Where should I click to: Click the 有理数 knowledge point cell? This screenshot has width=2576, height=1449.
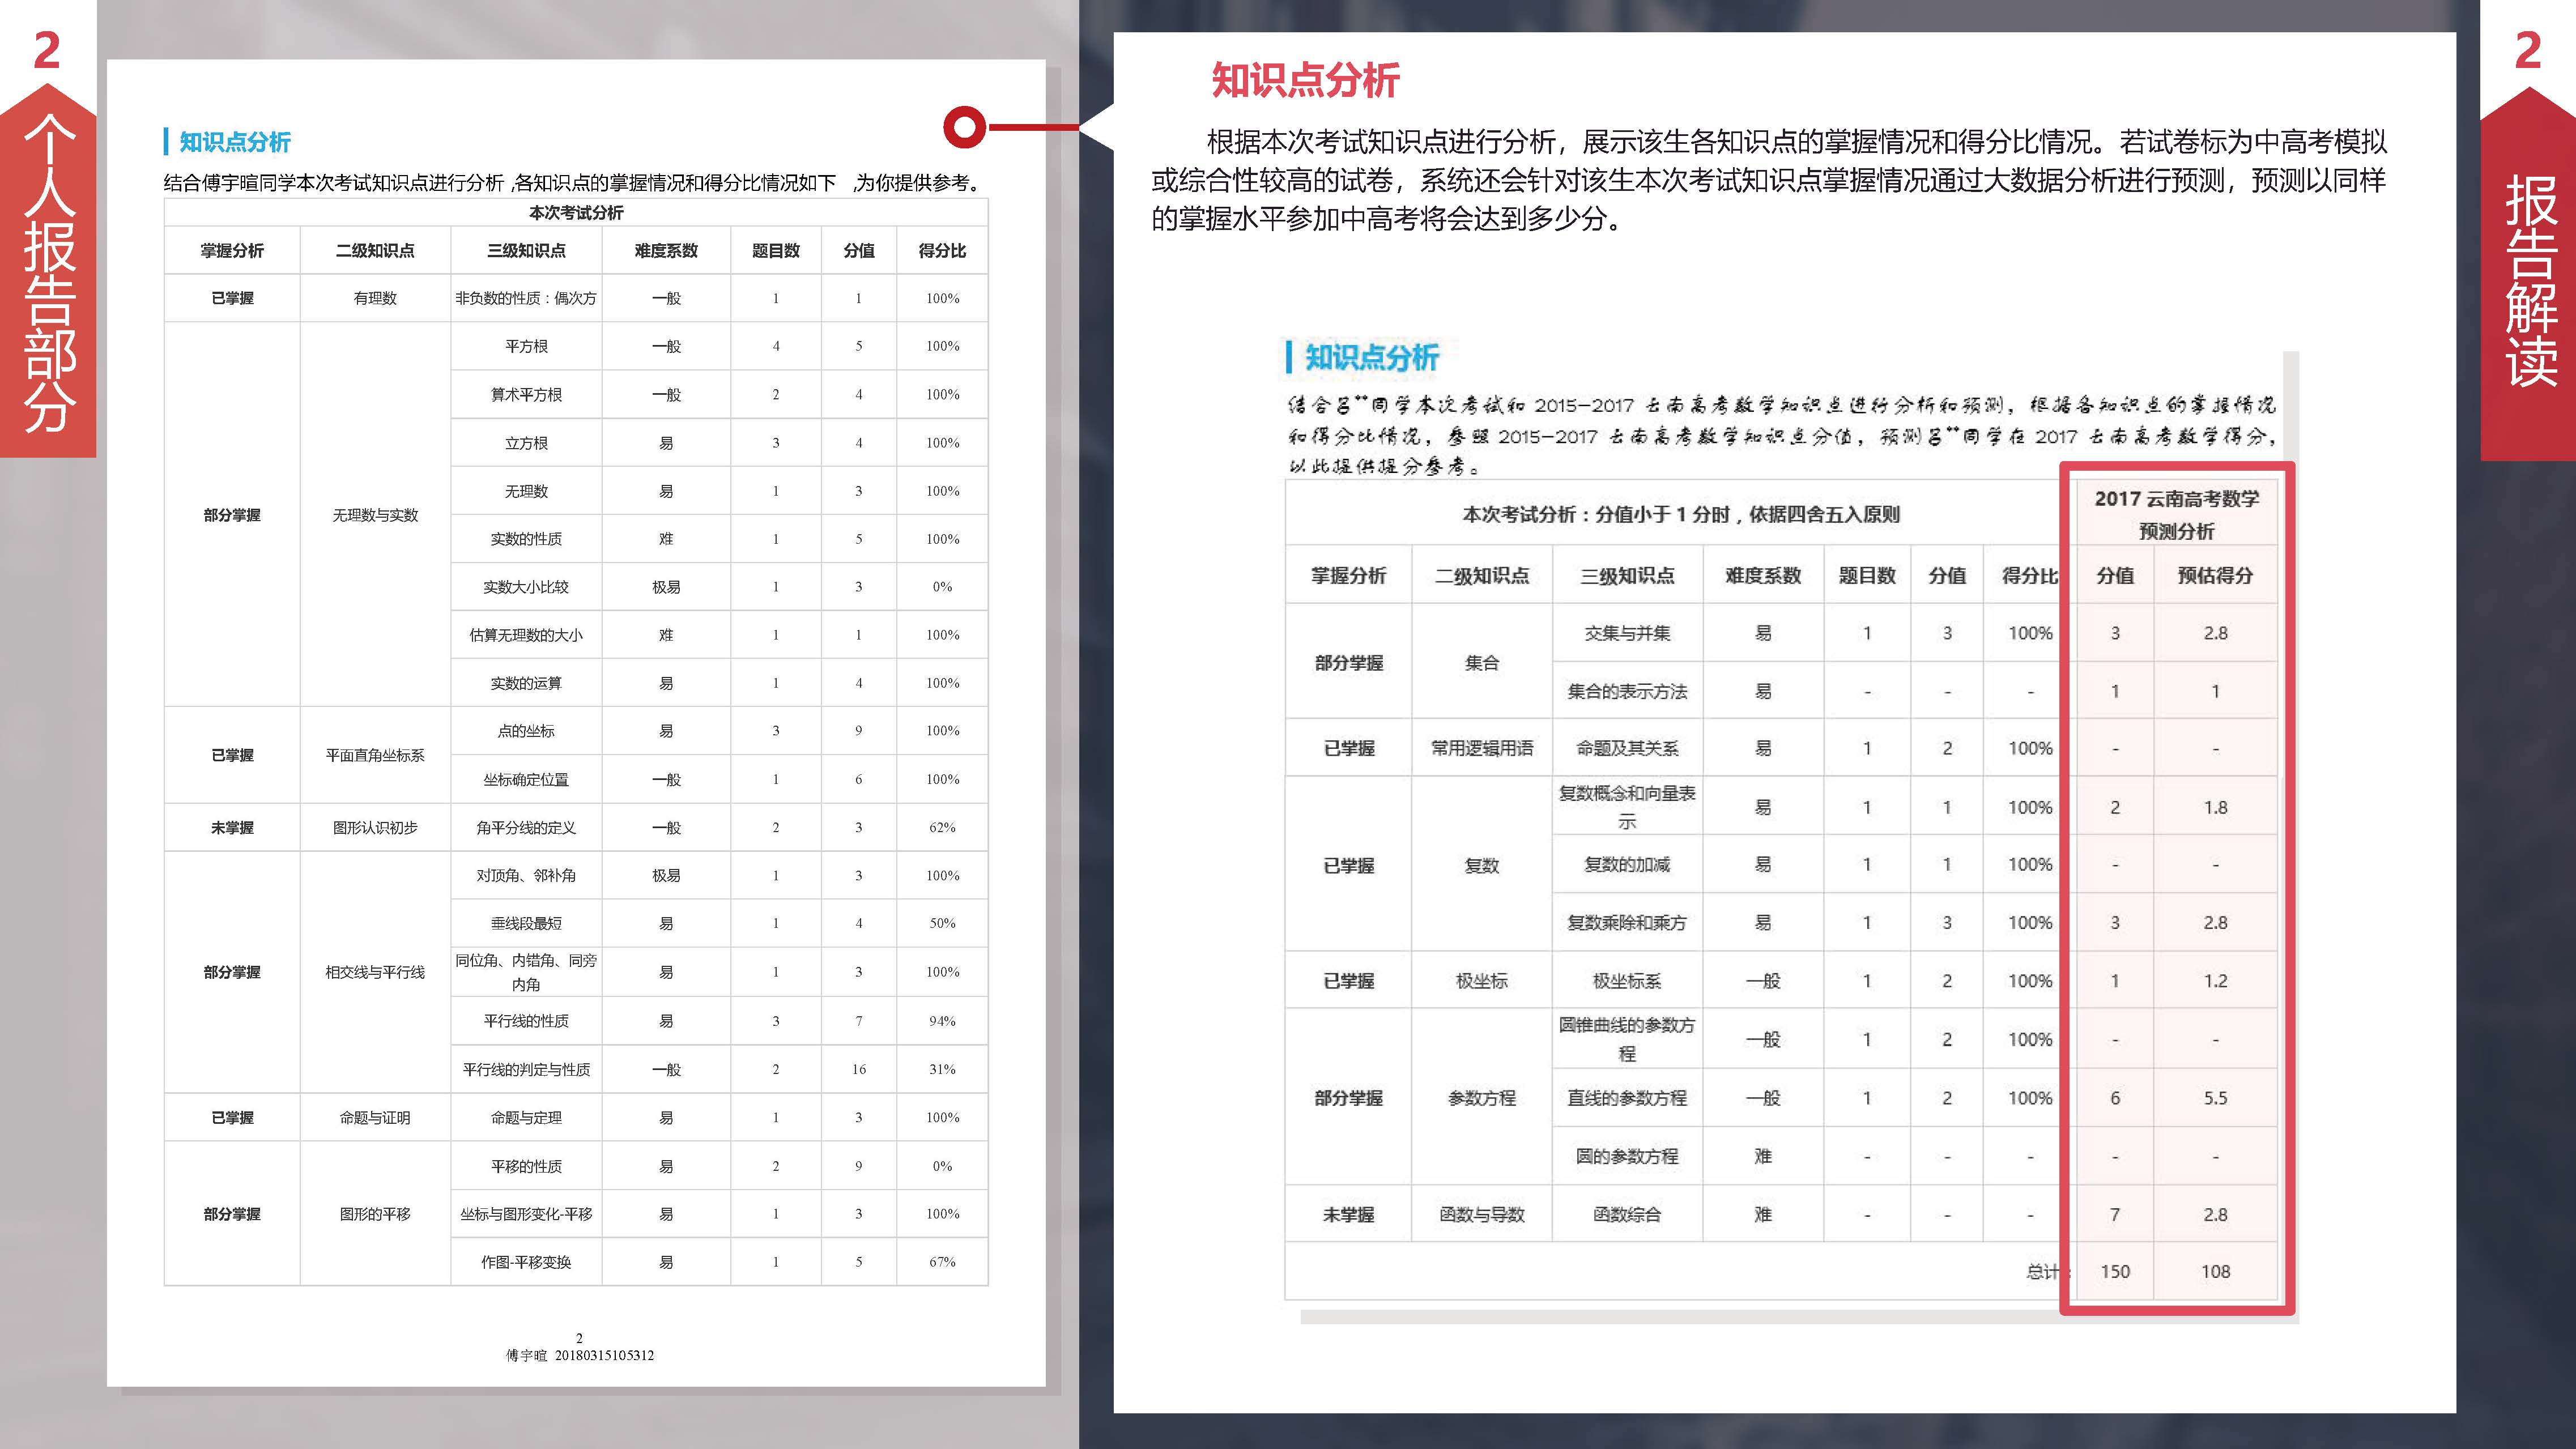375,298
